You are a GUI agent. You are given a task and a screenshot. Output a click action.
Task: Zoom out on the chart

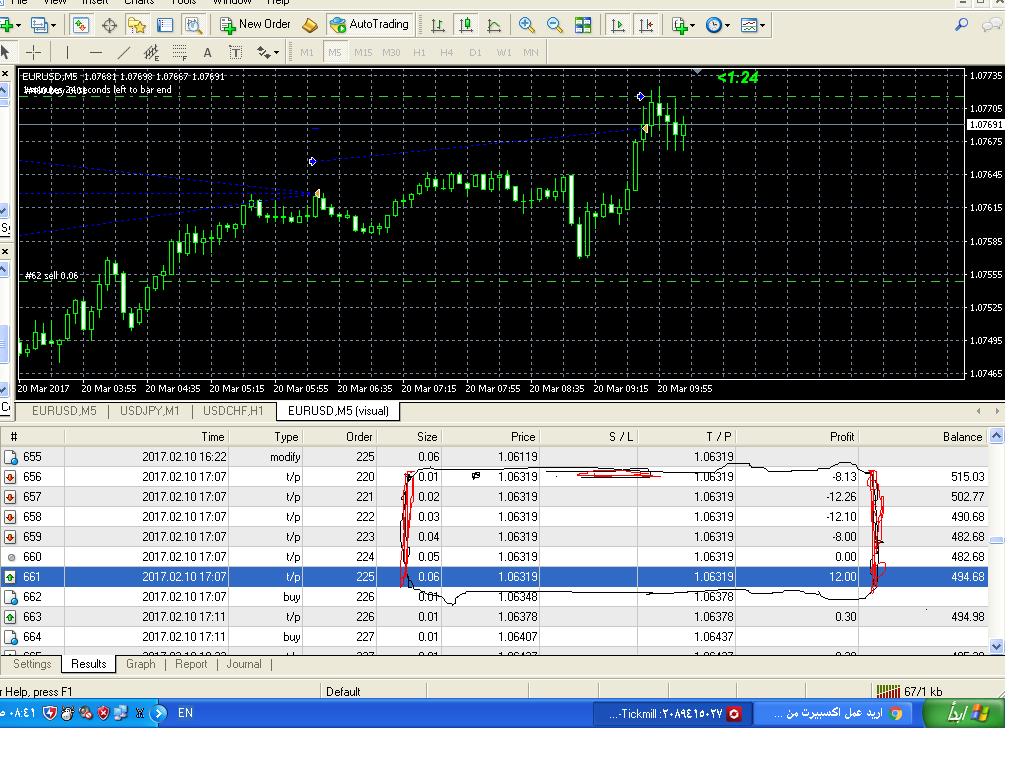[554, 25]
